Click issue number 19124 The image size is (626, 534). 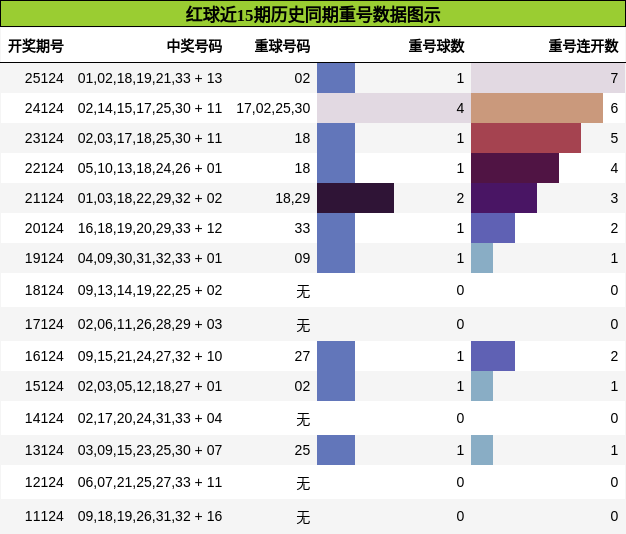pyautogui.click(x=44, y=258)
